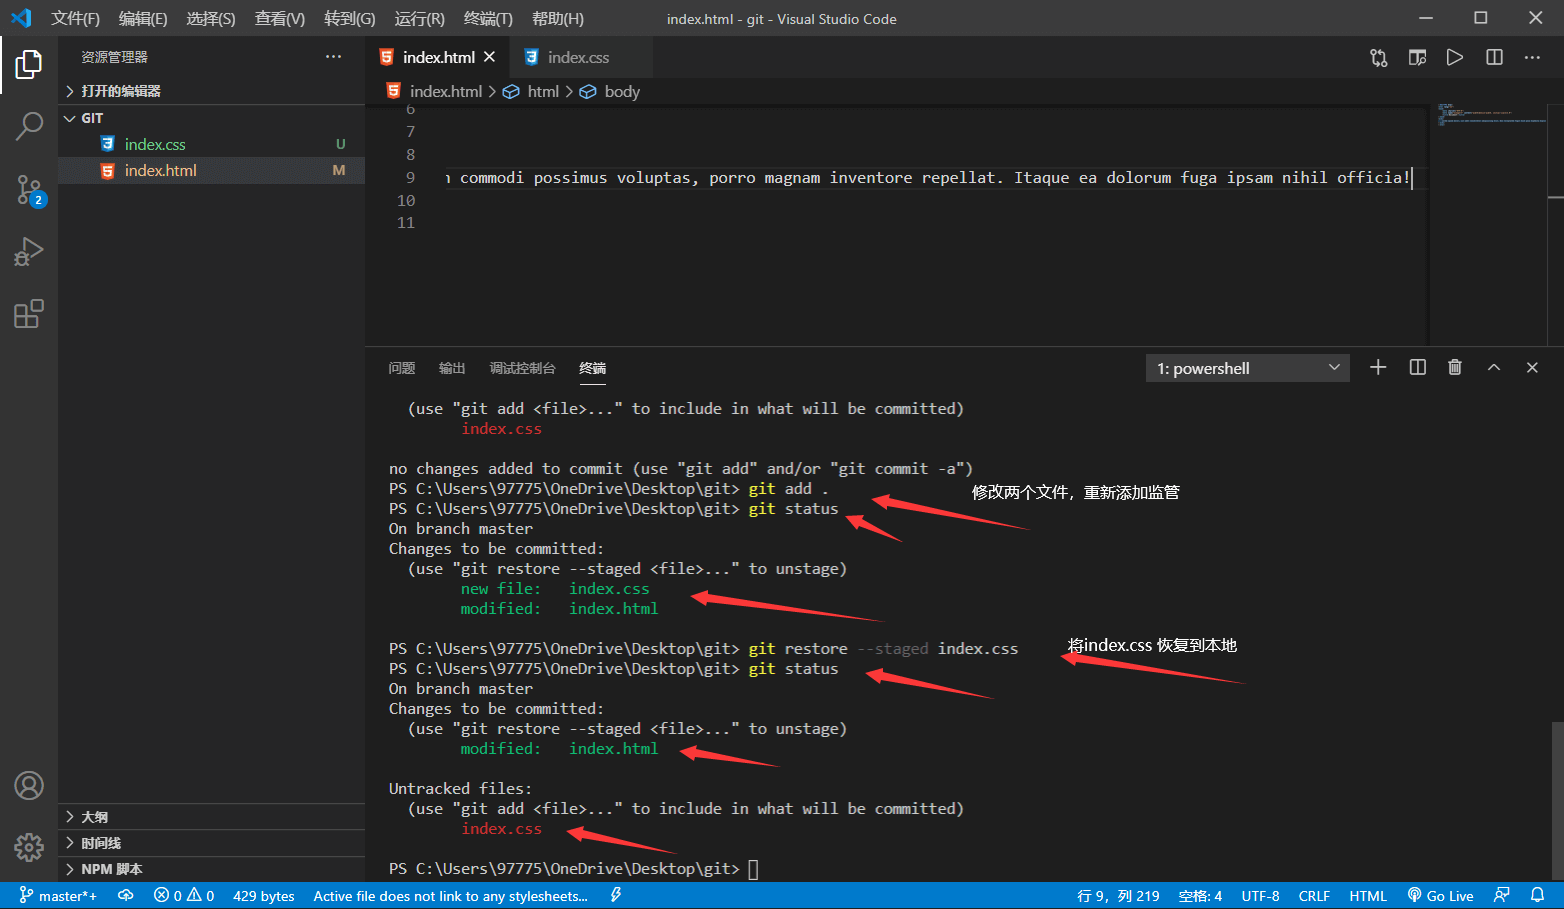Click Active file does not link stylesheets message
1564x909 pixels.
coord(450,896)
